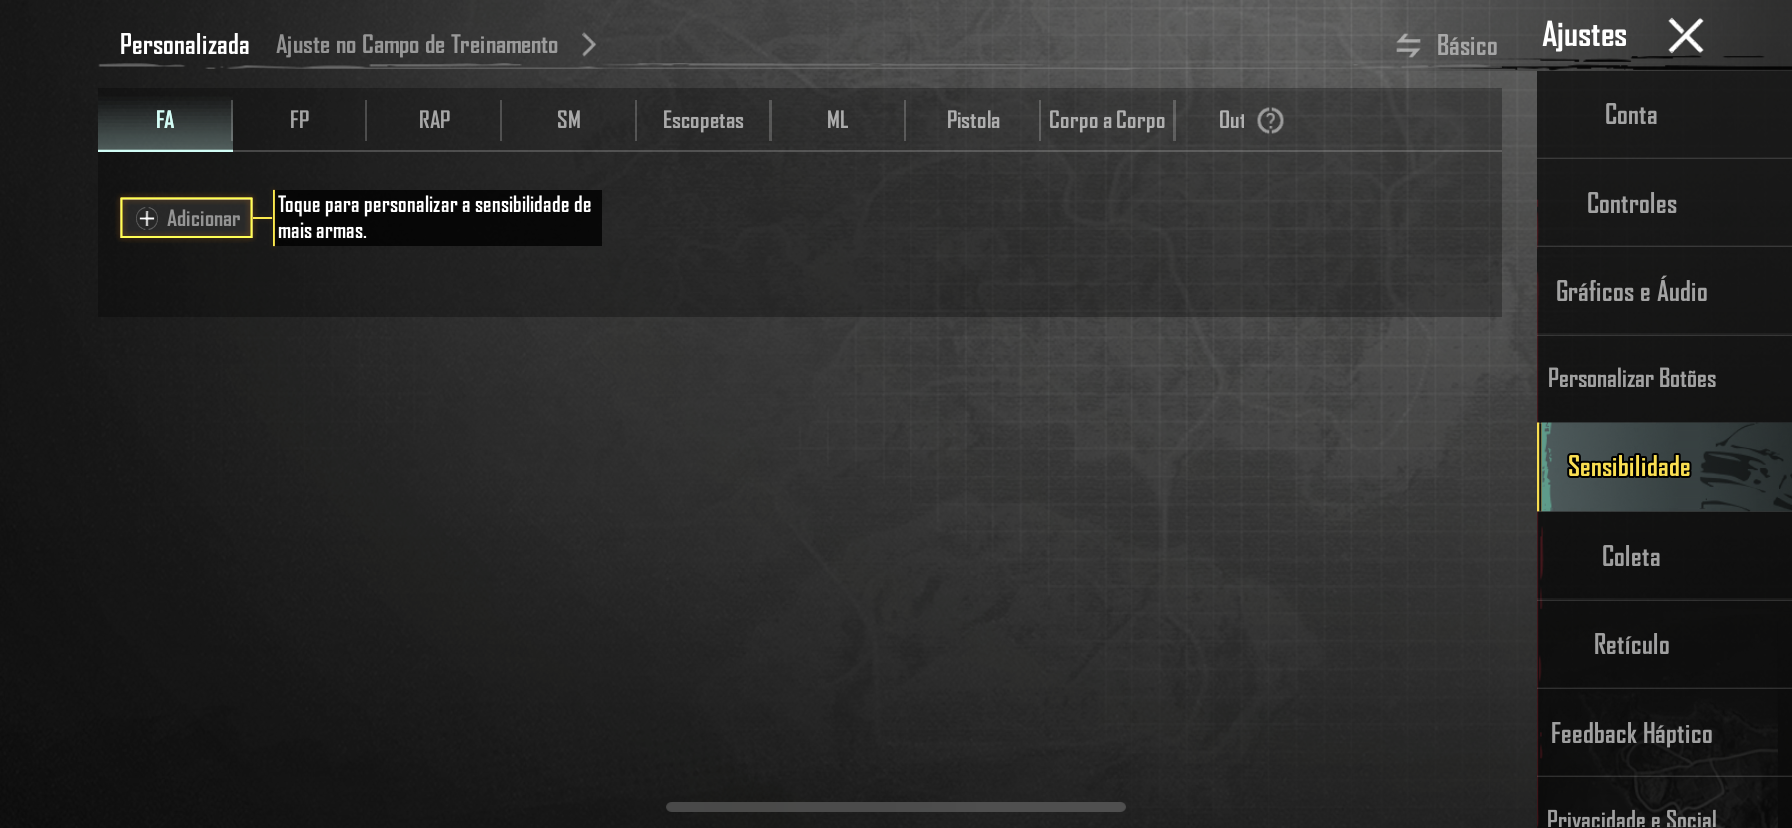Close the Ajustes settings with X
This screenshot has height=828, width=1792.
coord(1685,36)
